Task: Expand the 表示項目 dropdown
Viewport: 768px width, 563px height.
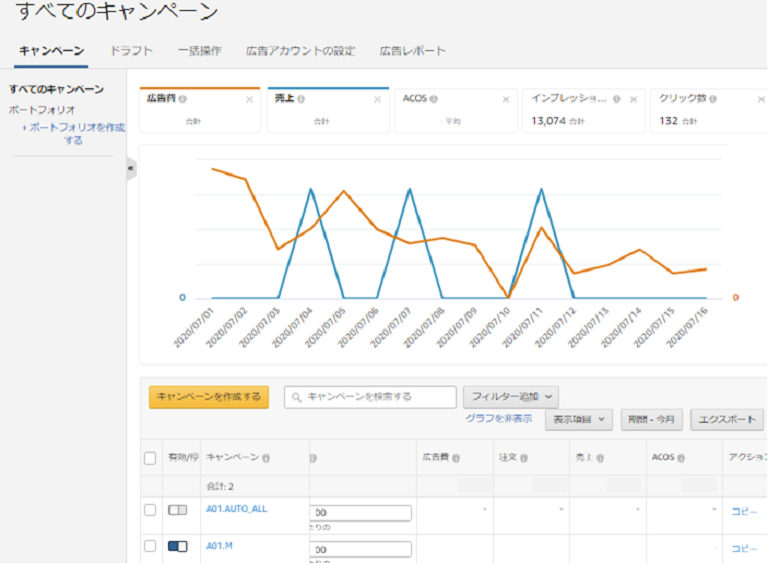Action: point(578,420)
